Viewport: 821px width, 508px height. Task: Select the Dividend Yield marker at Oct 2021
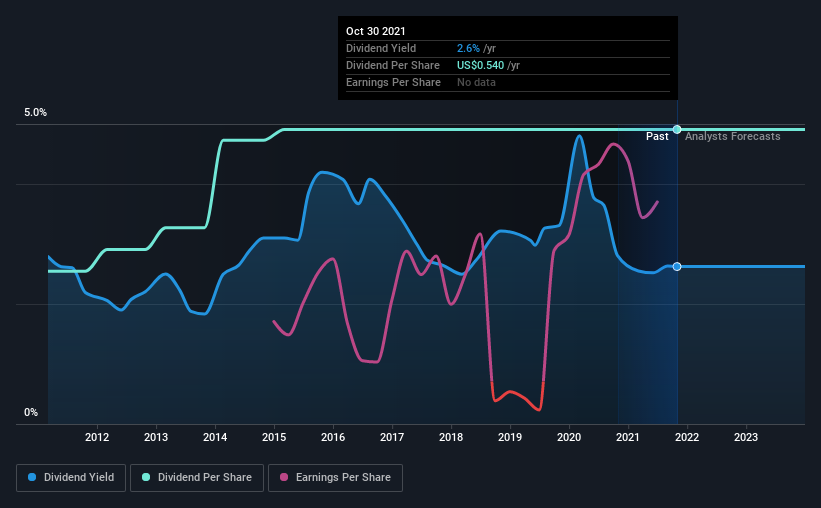(x=677, y=267)
